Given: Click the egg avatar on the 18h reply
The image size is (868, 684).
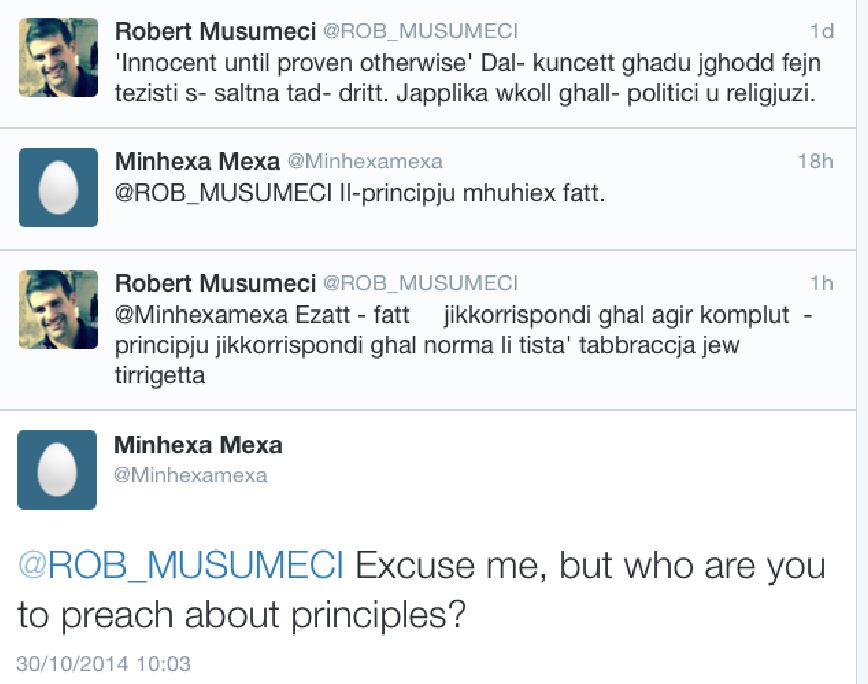Looking at the screenshot, I should 59,187.
